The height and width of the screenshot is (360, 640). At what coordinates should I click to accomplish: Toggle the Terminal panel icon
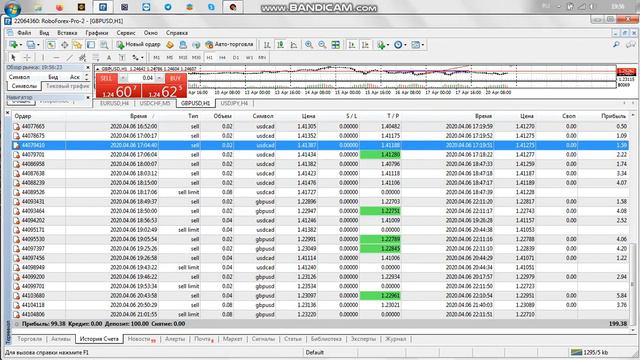click(91, 44)
